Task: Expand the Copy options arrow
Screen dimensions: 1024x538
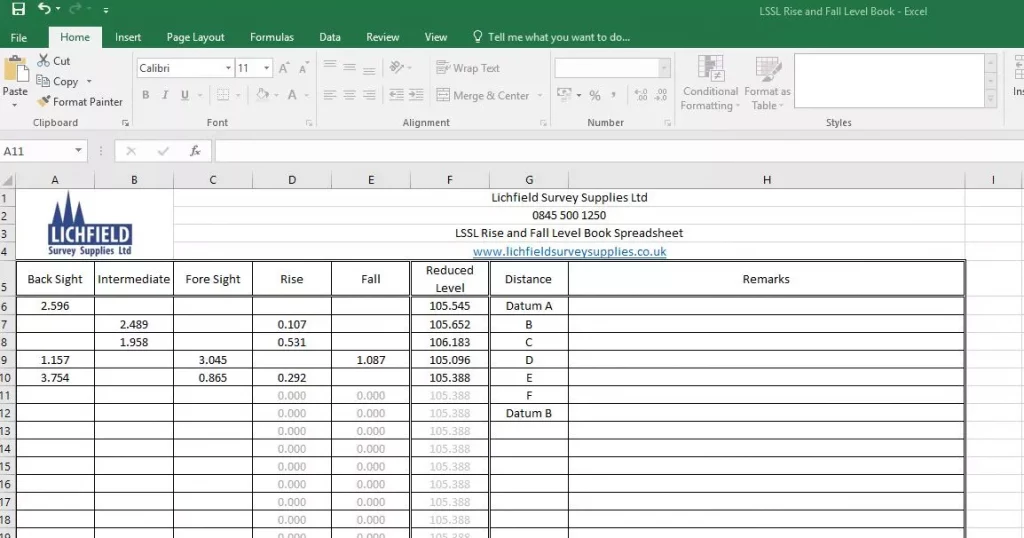Action: tap(89, 82)
